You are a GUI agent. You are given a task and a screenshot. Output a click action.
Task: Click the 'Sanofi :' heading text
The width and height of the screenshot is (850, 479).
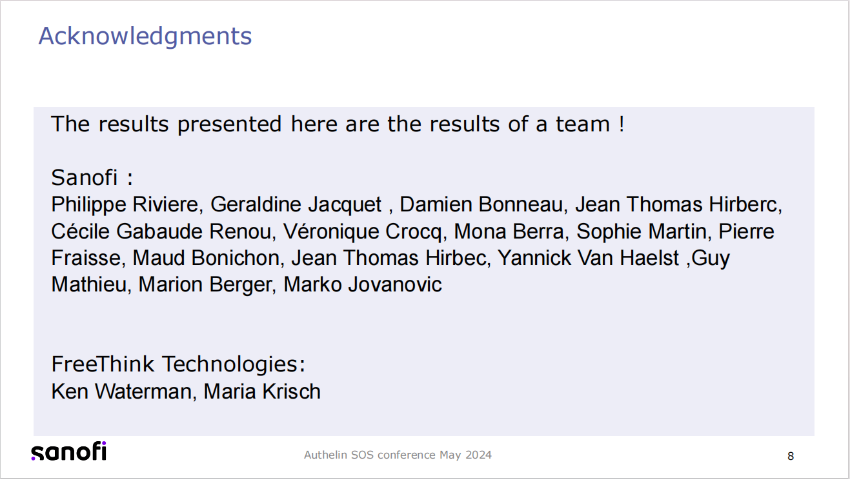[92, 177]
